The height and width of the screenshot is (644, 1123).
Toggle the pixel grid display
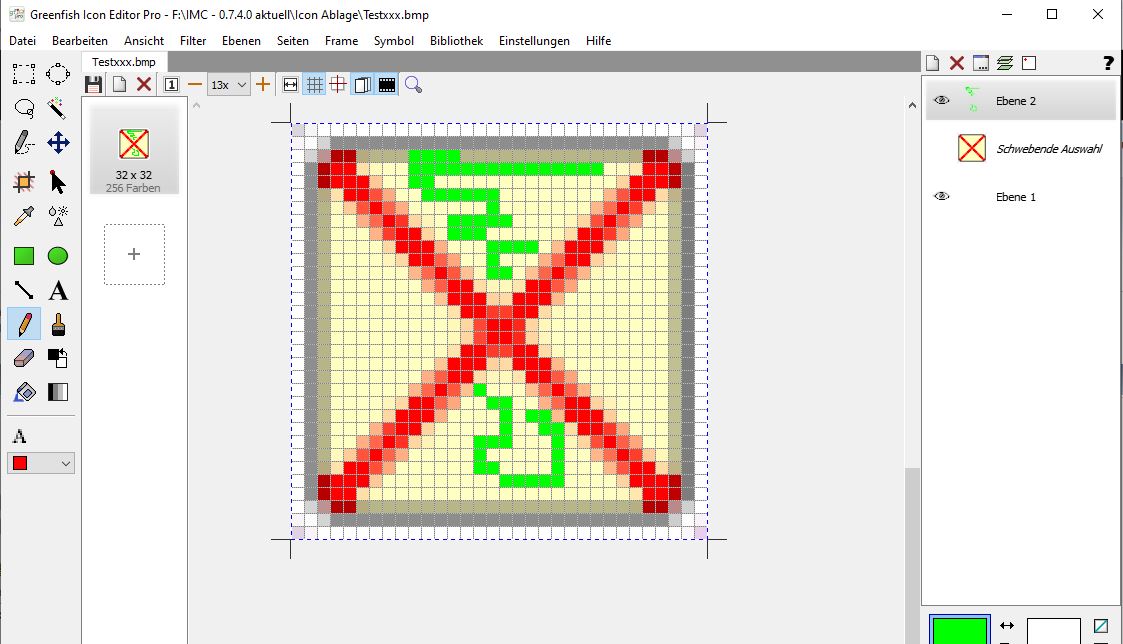(x=314, y=85)
